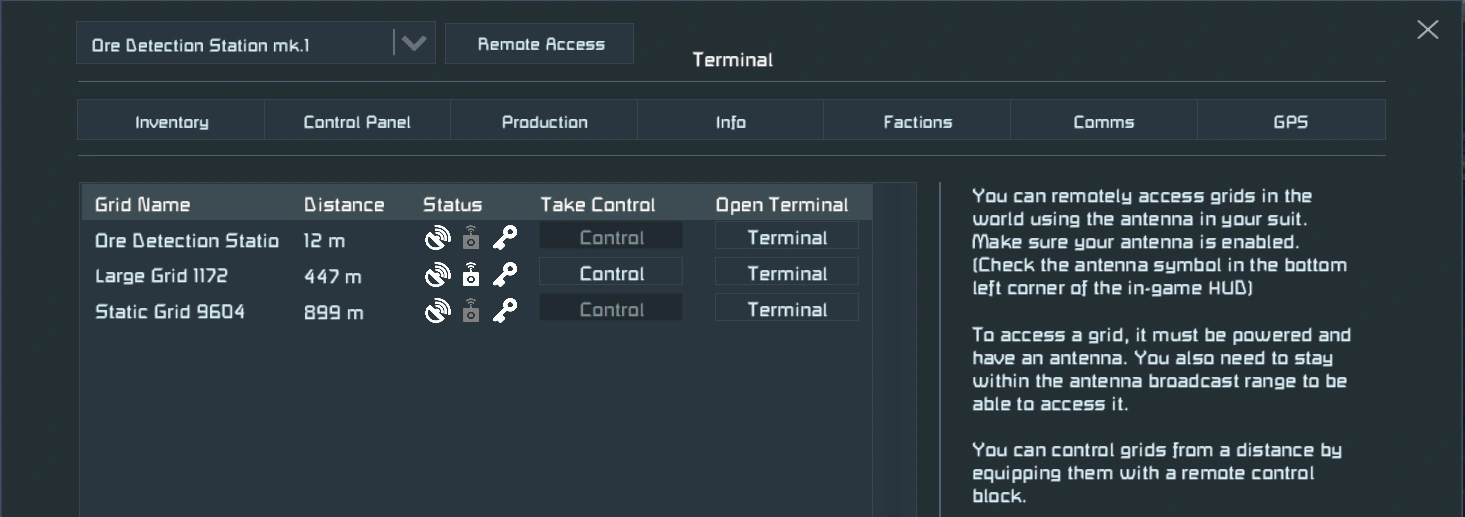Click key icon for Static Grid 9604
Screen dimensions: 1465x517
click(x=505, y=310)
